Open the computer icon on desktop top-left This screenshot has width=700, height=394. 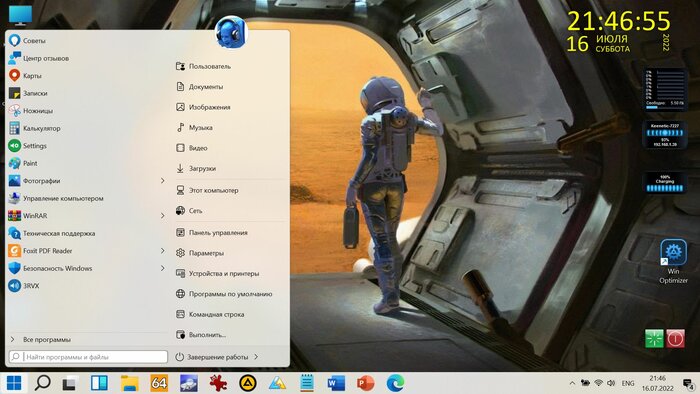[x=20, y=15]
